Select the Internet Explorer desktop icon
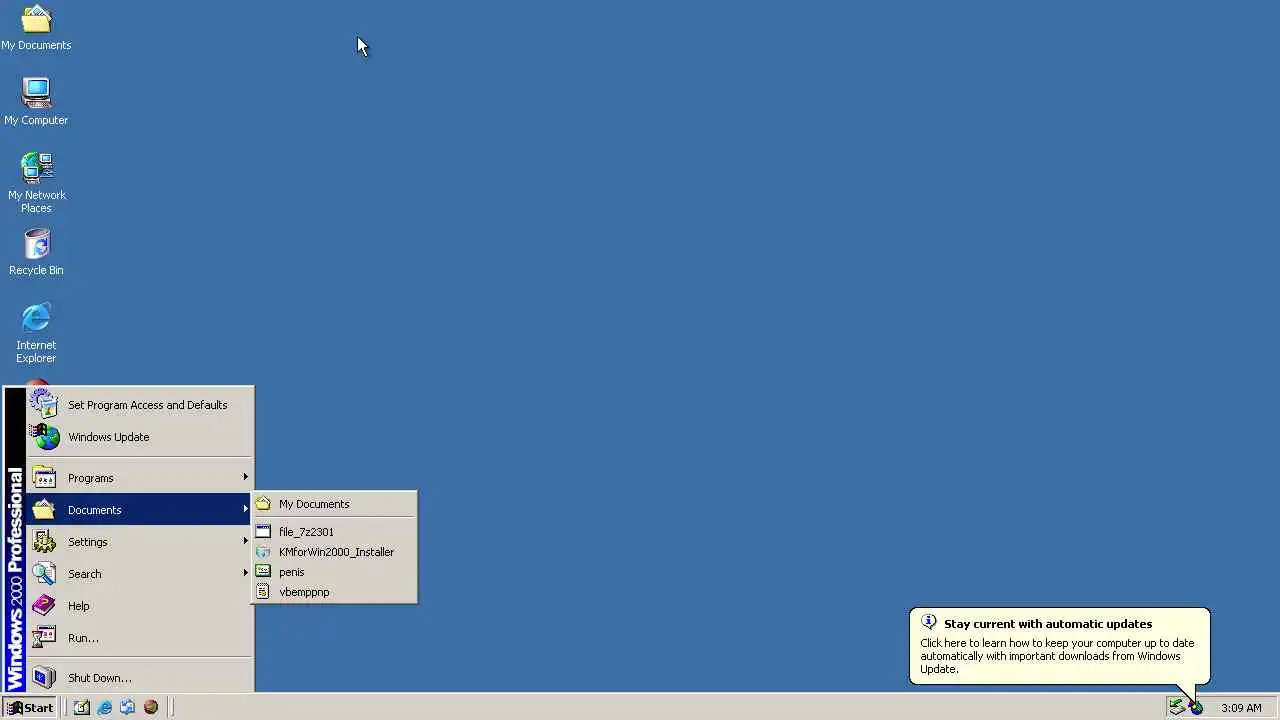This screenshot has height=720, width=1280. (x=36, y=334)
